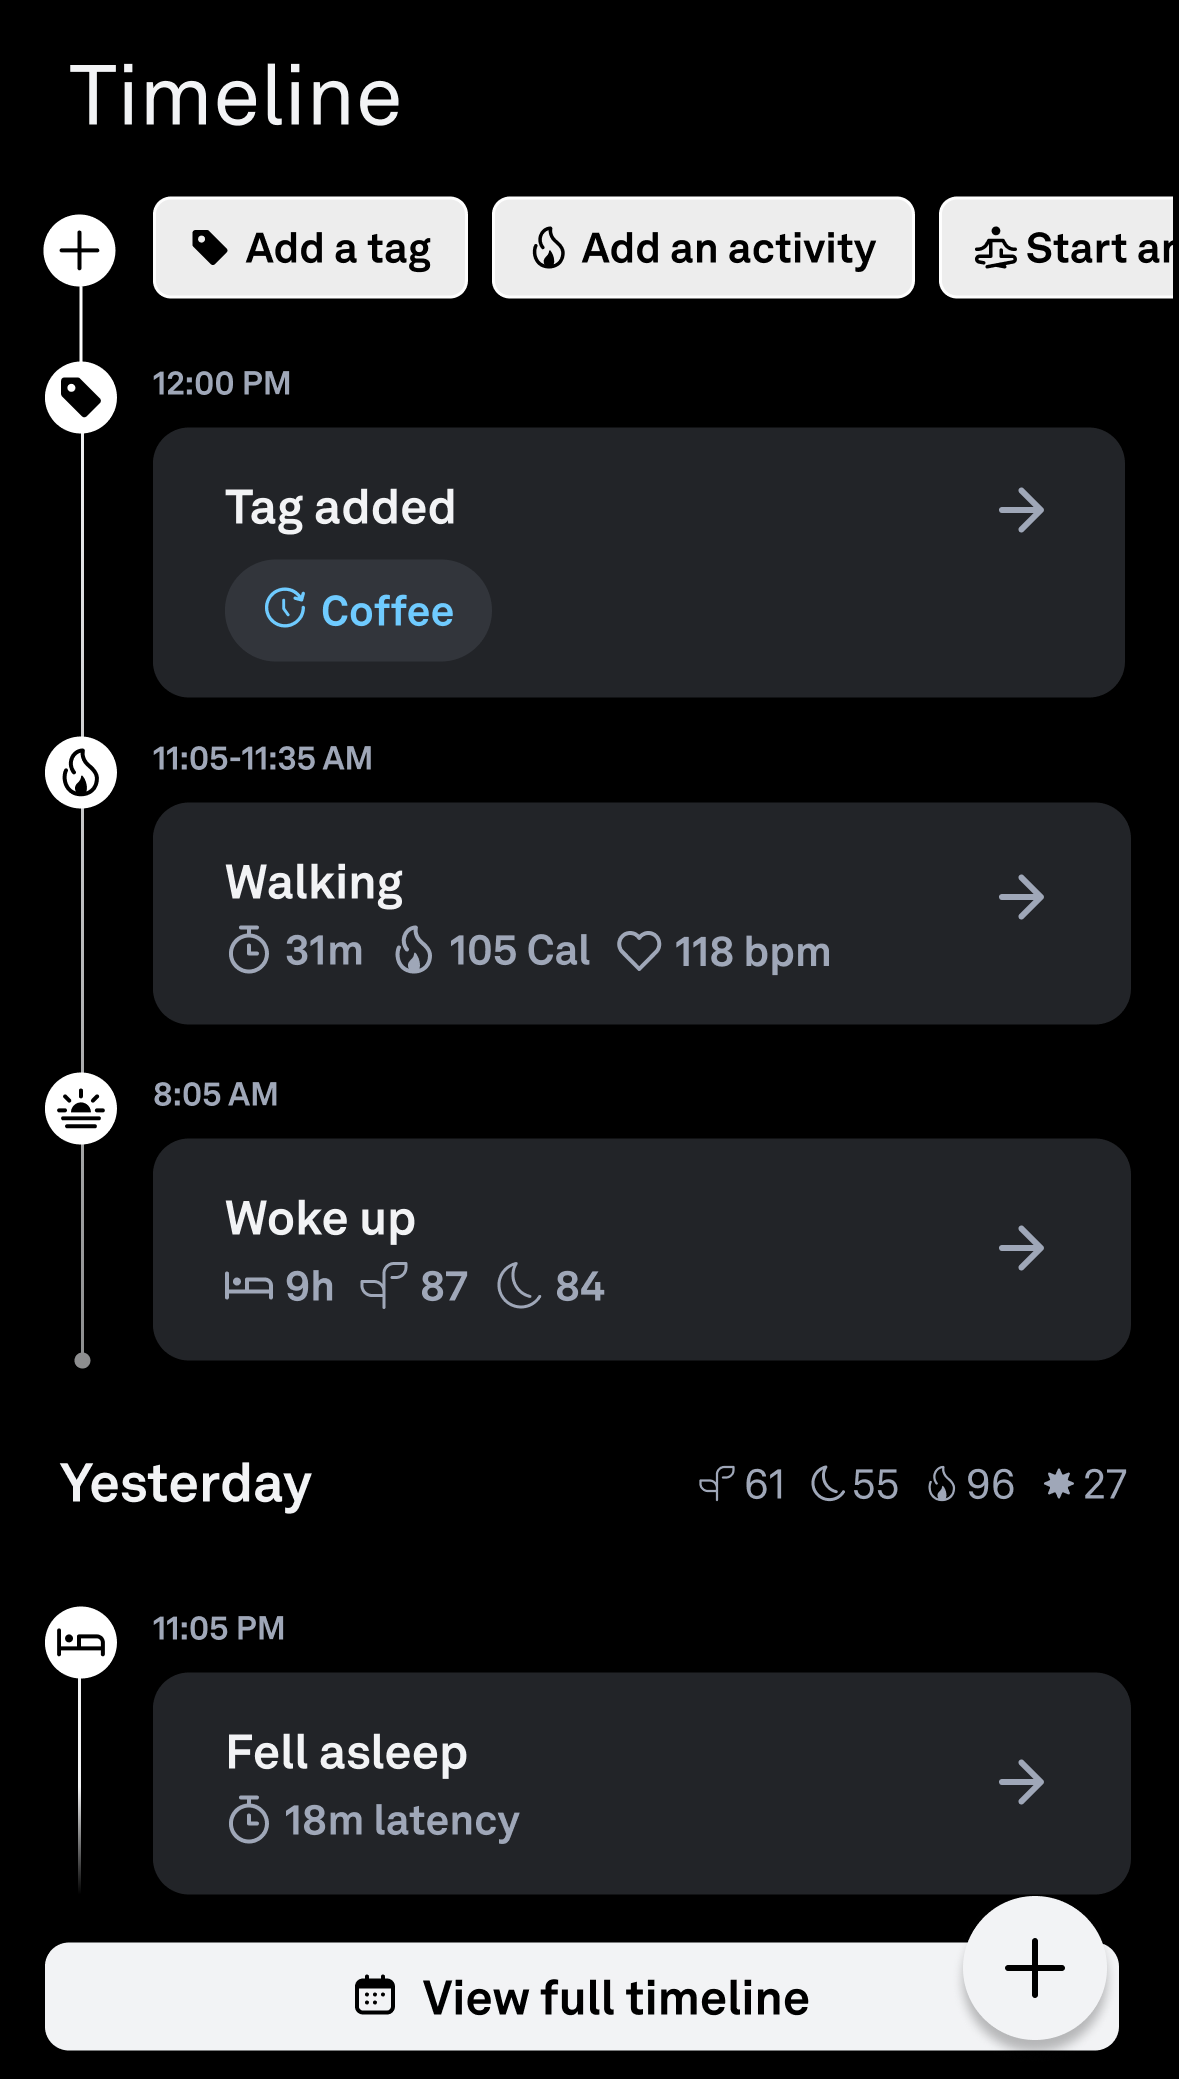Tap the sunrise wake-up marker icon
Screen dimensions: 1179x2079
(81, 1109)
